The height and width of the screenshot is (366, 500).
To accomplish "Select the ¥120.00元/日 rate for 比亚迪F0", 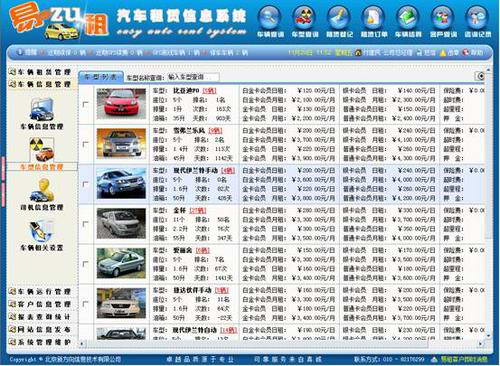I will 316,91.
